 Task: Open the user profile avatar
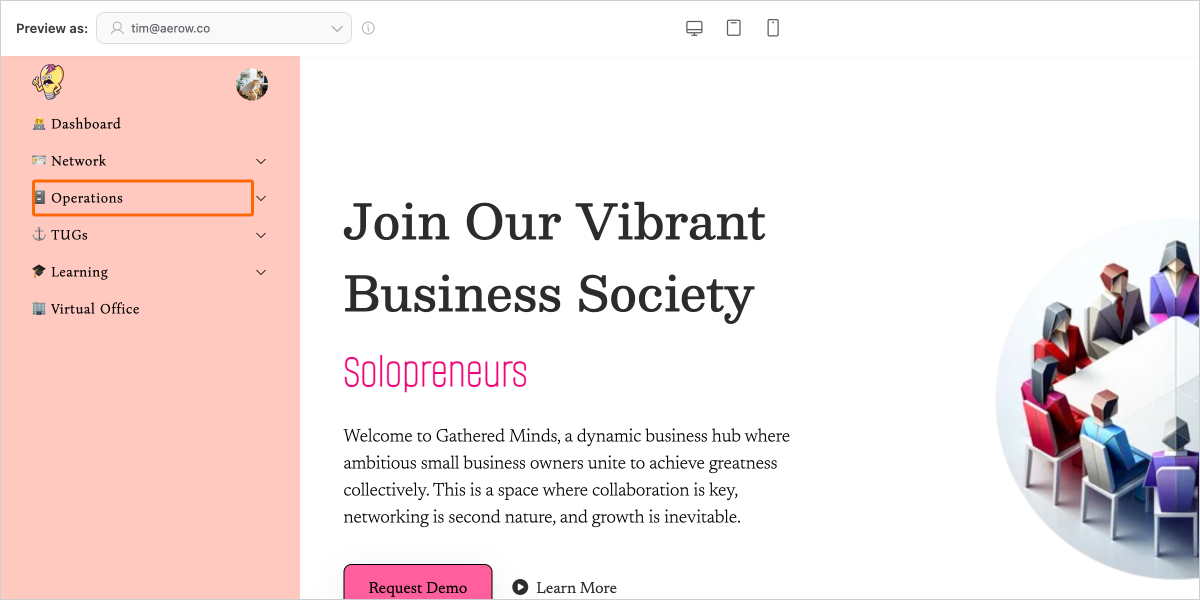252,84
